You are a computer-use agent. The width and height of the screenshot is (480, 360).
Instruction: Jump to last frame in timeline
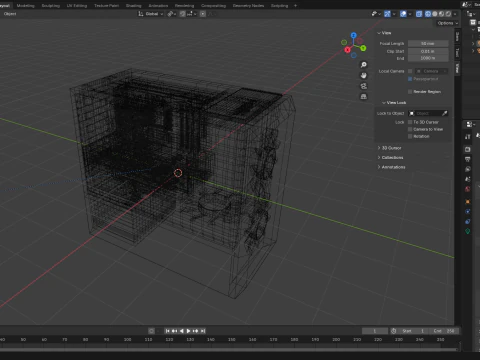203,331
